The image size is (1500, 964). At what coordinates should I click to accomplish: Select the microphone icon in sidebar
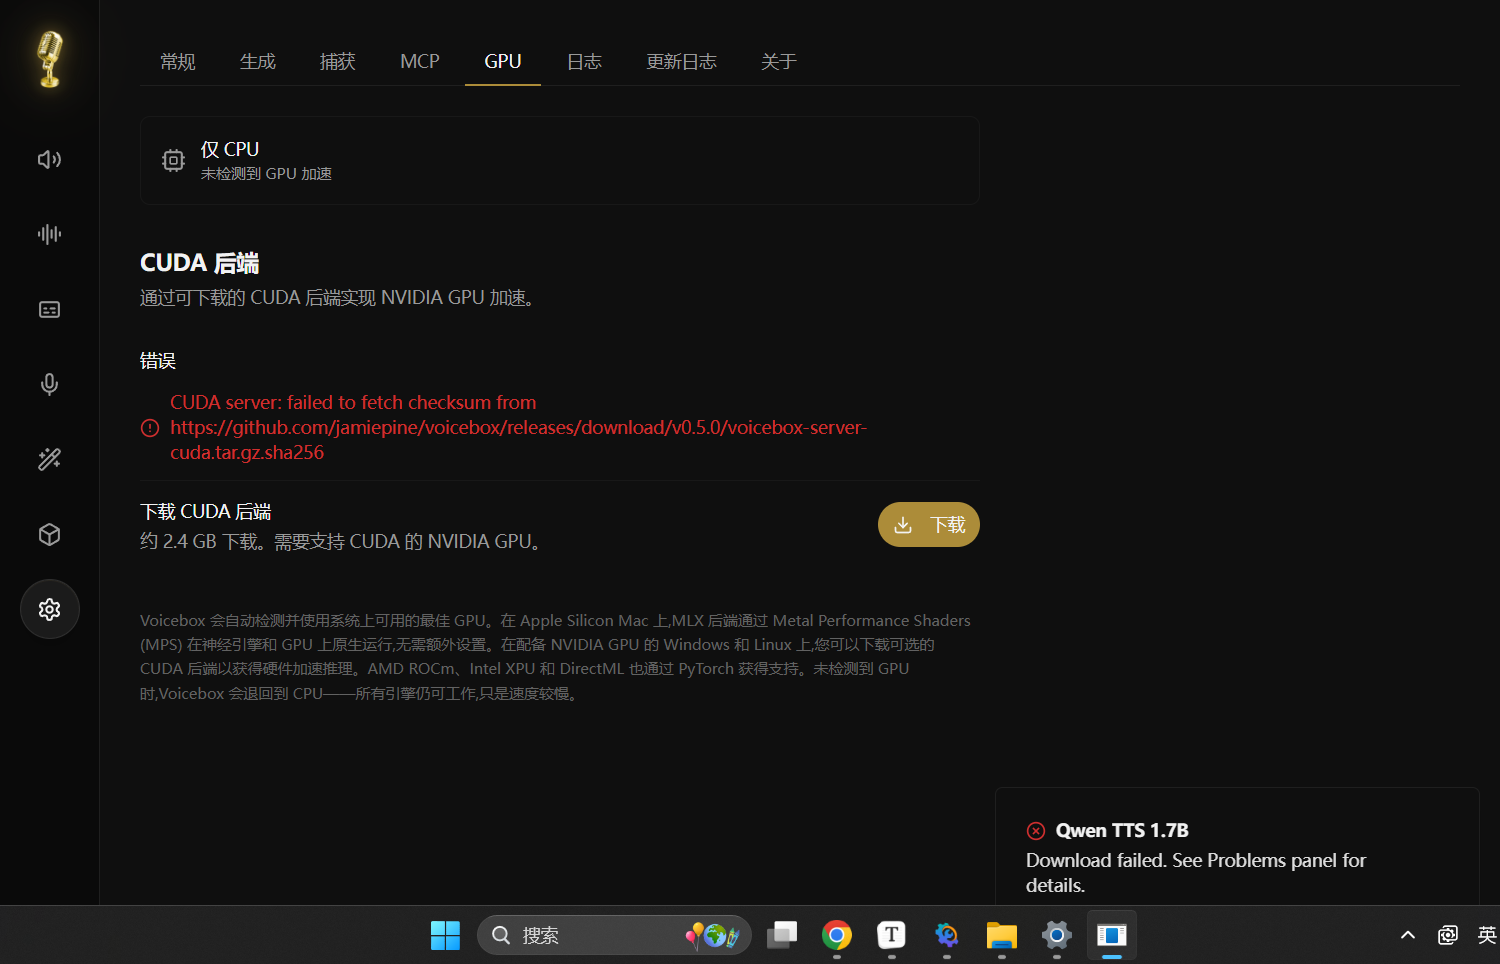(49, 384)
